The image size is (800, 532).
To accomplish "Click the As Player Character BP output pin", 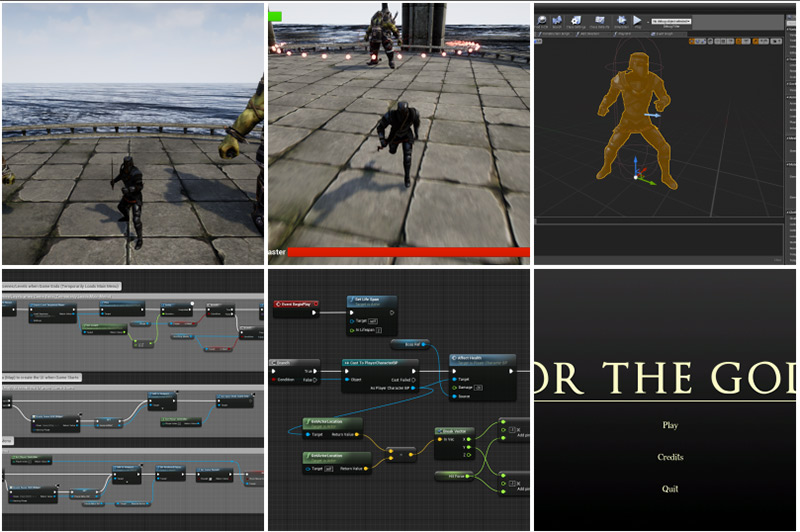I will [x=413, y=388].
